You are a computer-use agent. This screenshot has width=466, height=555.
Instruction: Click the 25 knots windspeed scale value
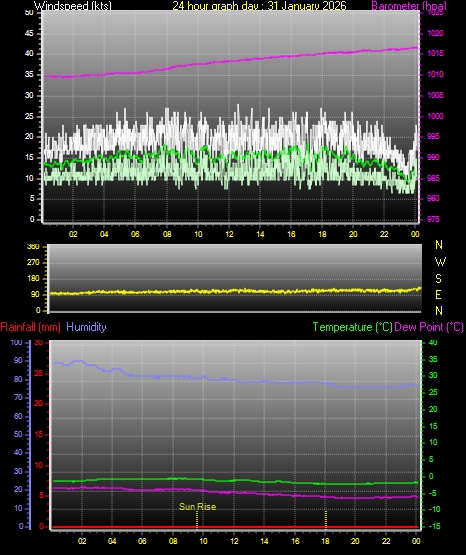coord(29,116)
